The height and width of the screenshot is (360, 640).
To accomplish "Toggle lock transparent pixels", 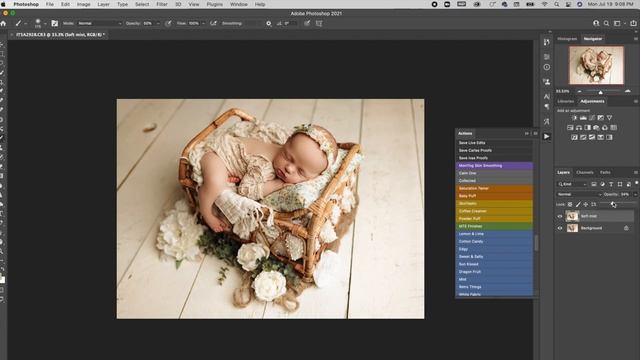I will (570, 204).
